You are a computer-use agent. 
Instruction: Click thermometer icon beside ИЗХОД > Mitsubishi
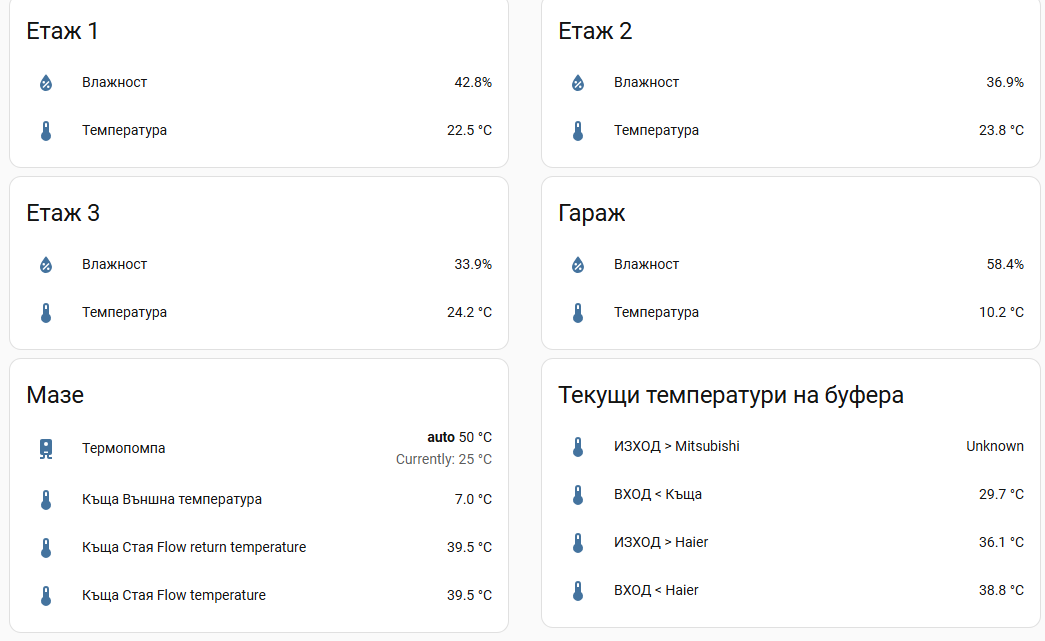pyautogui.click(x=577, y=447)
